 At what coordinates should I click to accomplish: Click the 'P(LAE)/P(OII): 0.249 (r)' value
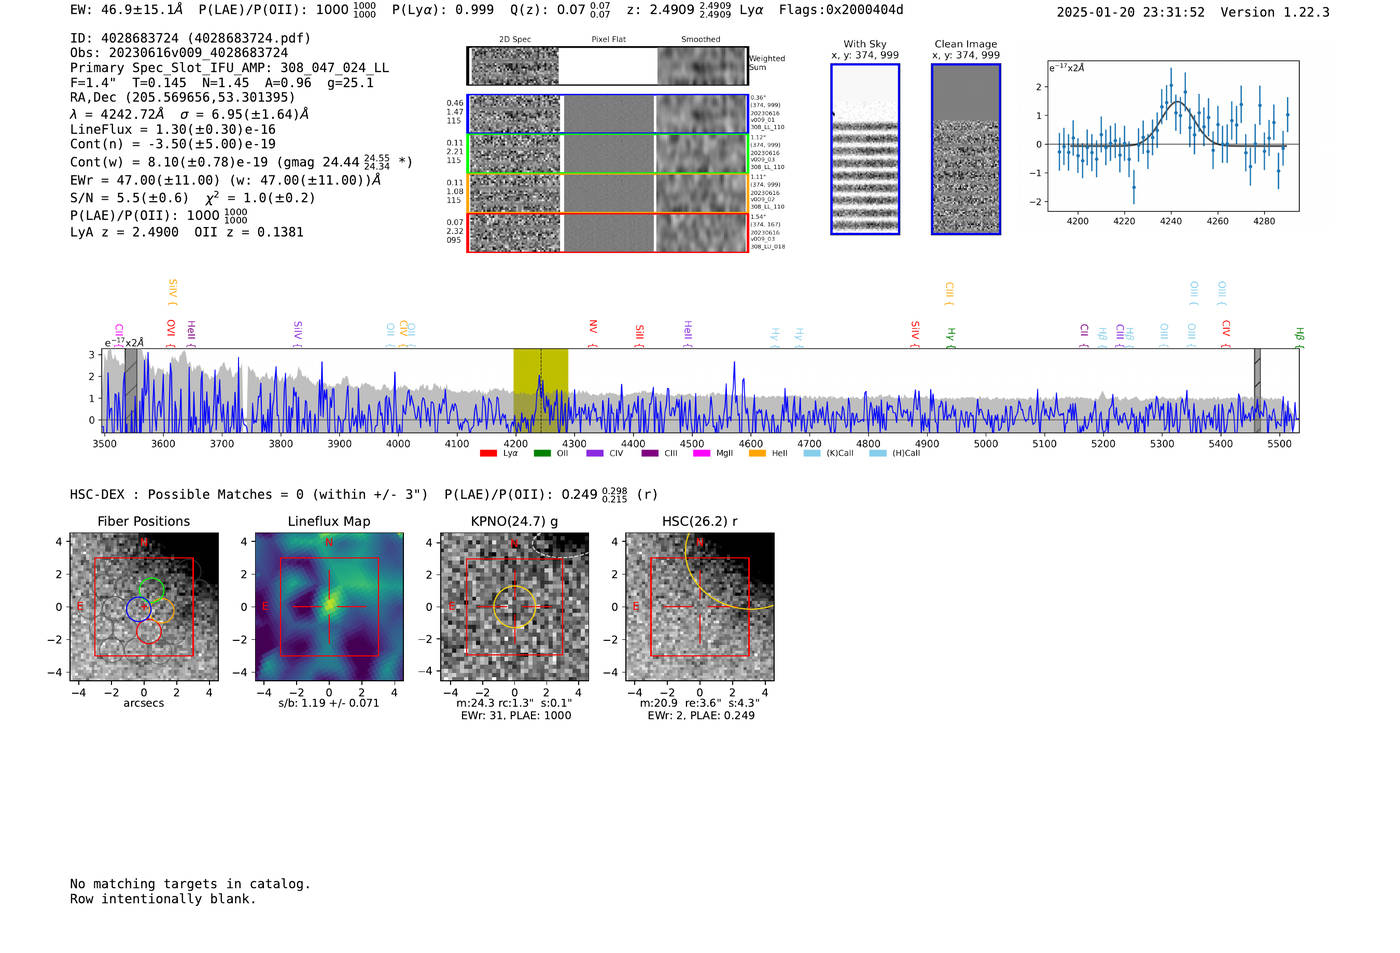551,495
